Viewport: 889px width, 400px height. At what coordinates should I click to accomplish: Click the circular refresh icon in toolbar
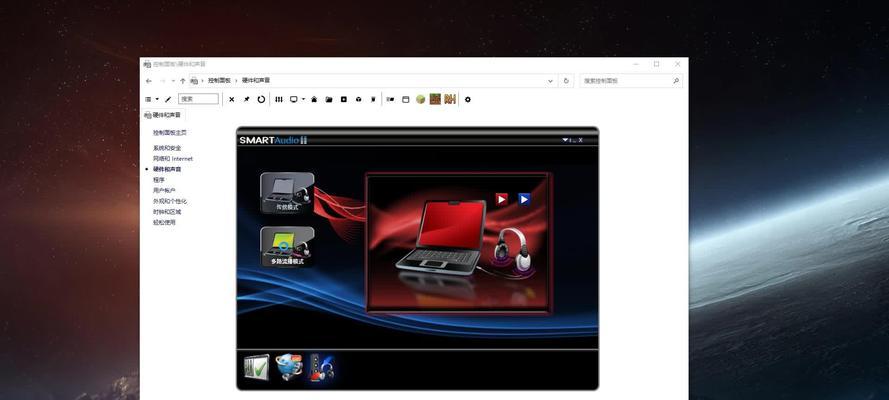[261, 99]
